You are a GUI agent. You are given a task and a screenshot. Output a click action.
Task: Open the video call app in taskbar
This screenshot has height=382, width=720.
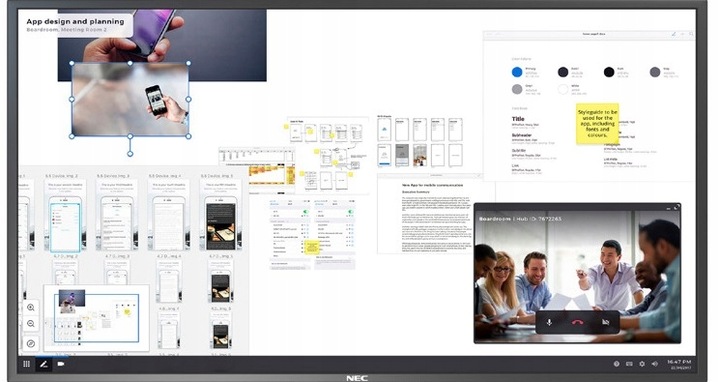coord(61,364)
